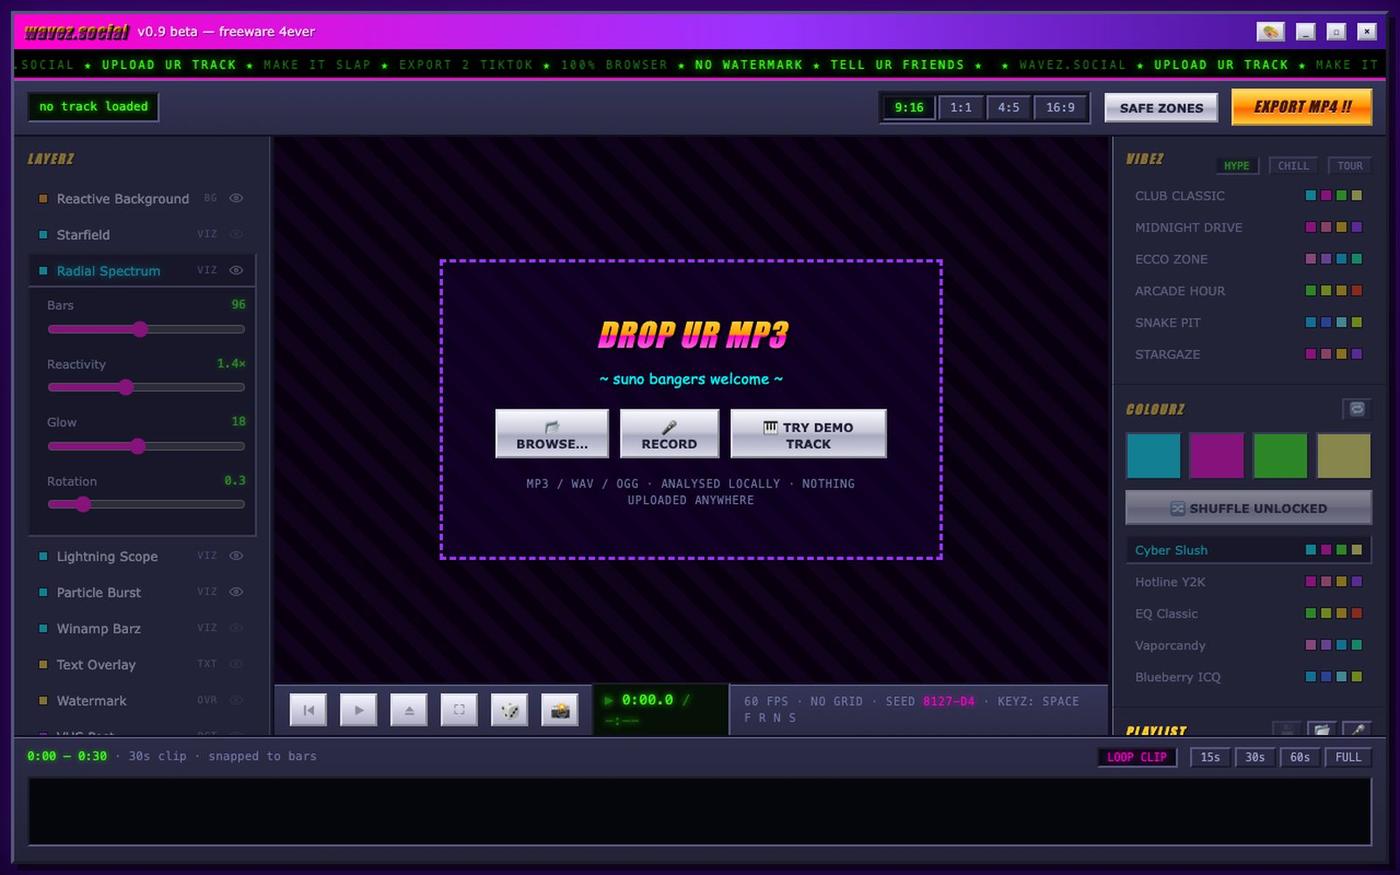Click the Watermark layer colour square
Image resolution: width=1400 pixels, height=875 pixels.
[43, 700]
